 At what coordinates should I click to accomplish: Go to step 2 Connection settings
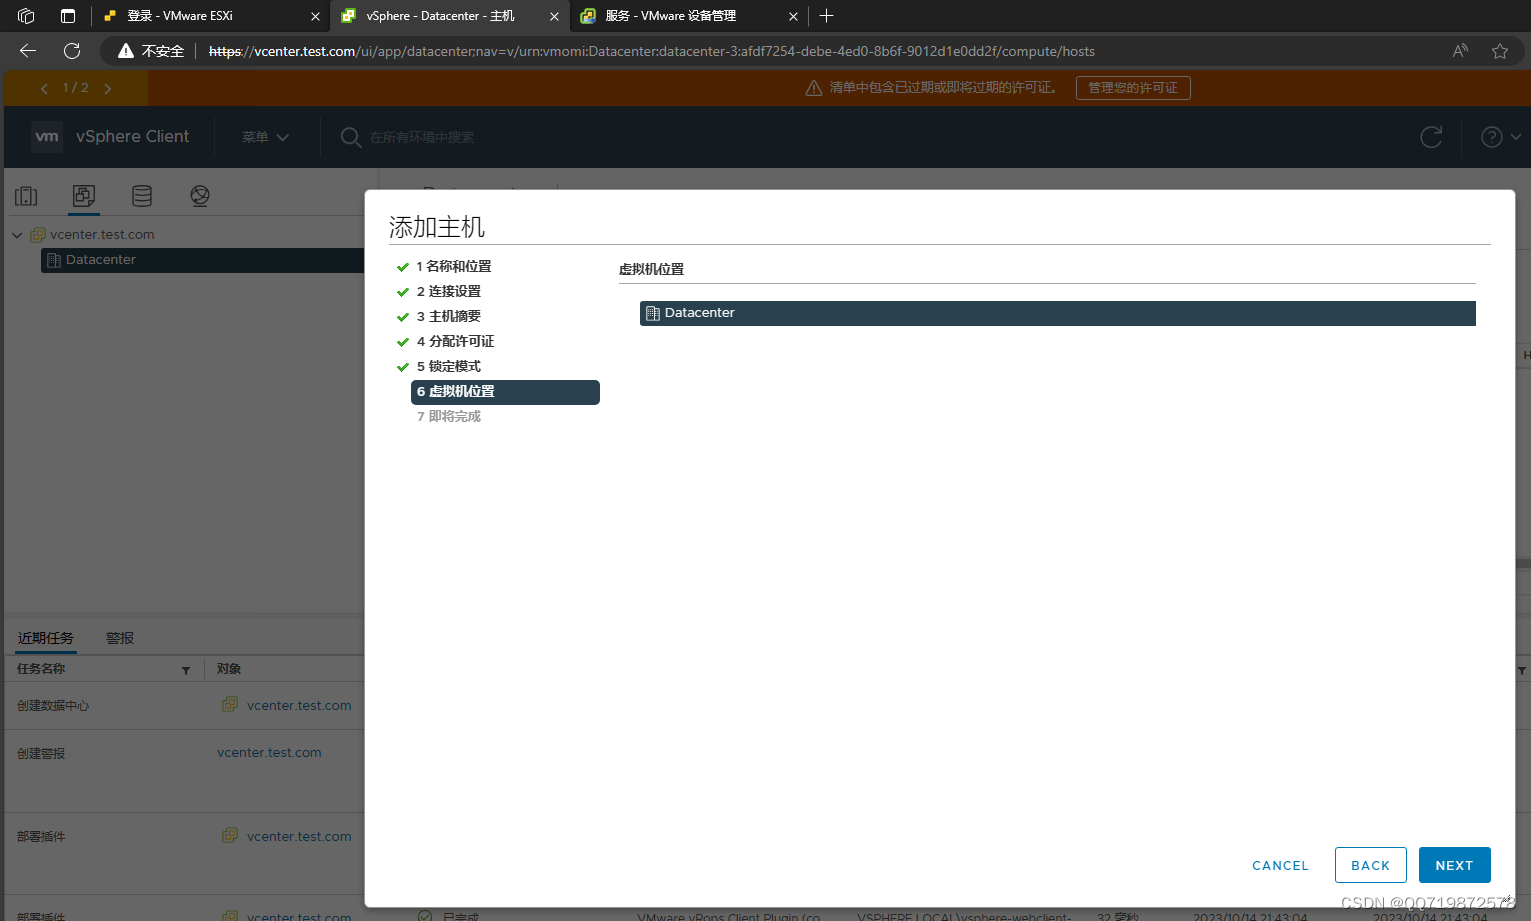(448, 291)
